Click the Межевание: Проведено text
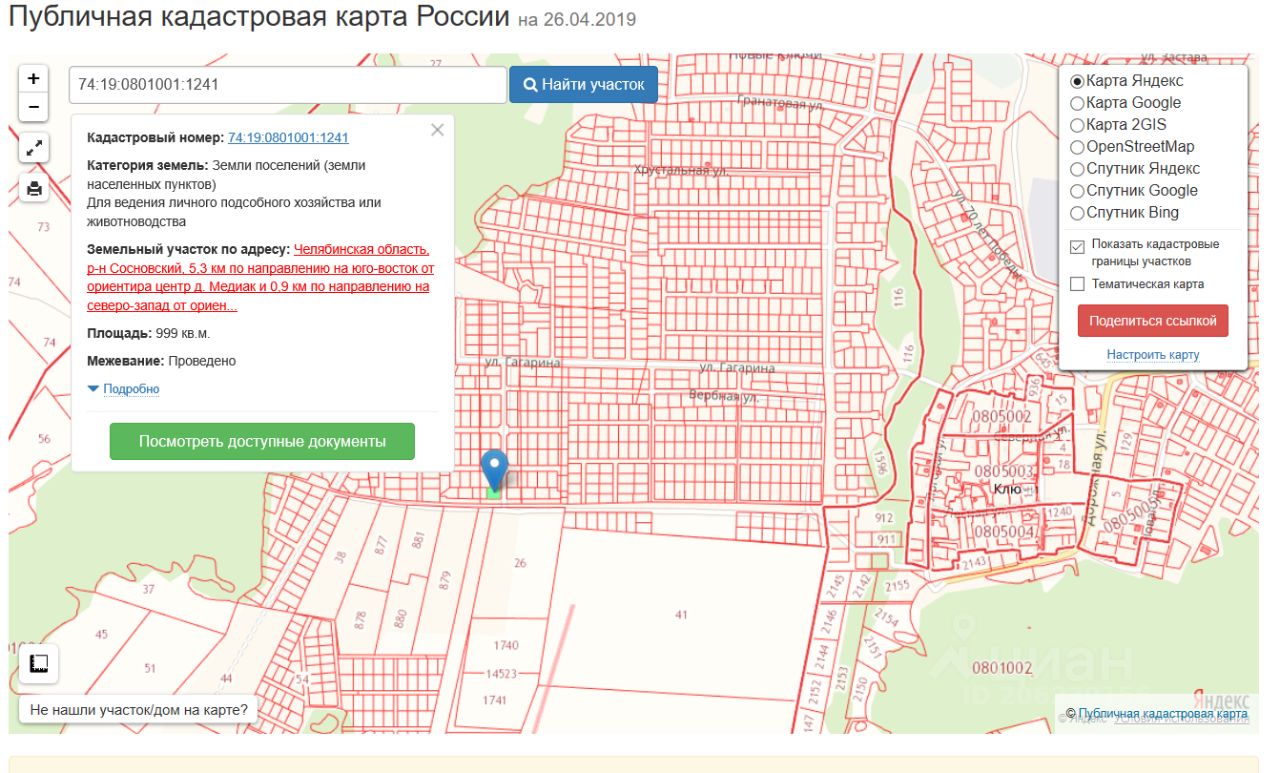Viewport: 1280px width, 773px height. [162, 361]
